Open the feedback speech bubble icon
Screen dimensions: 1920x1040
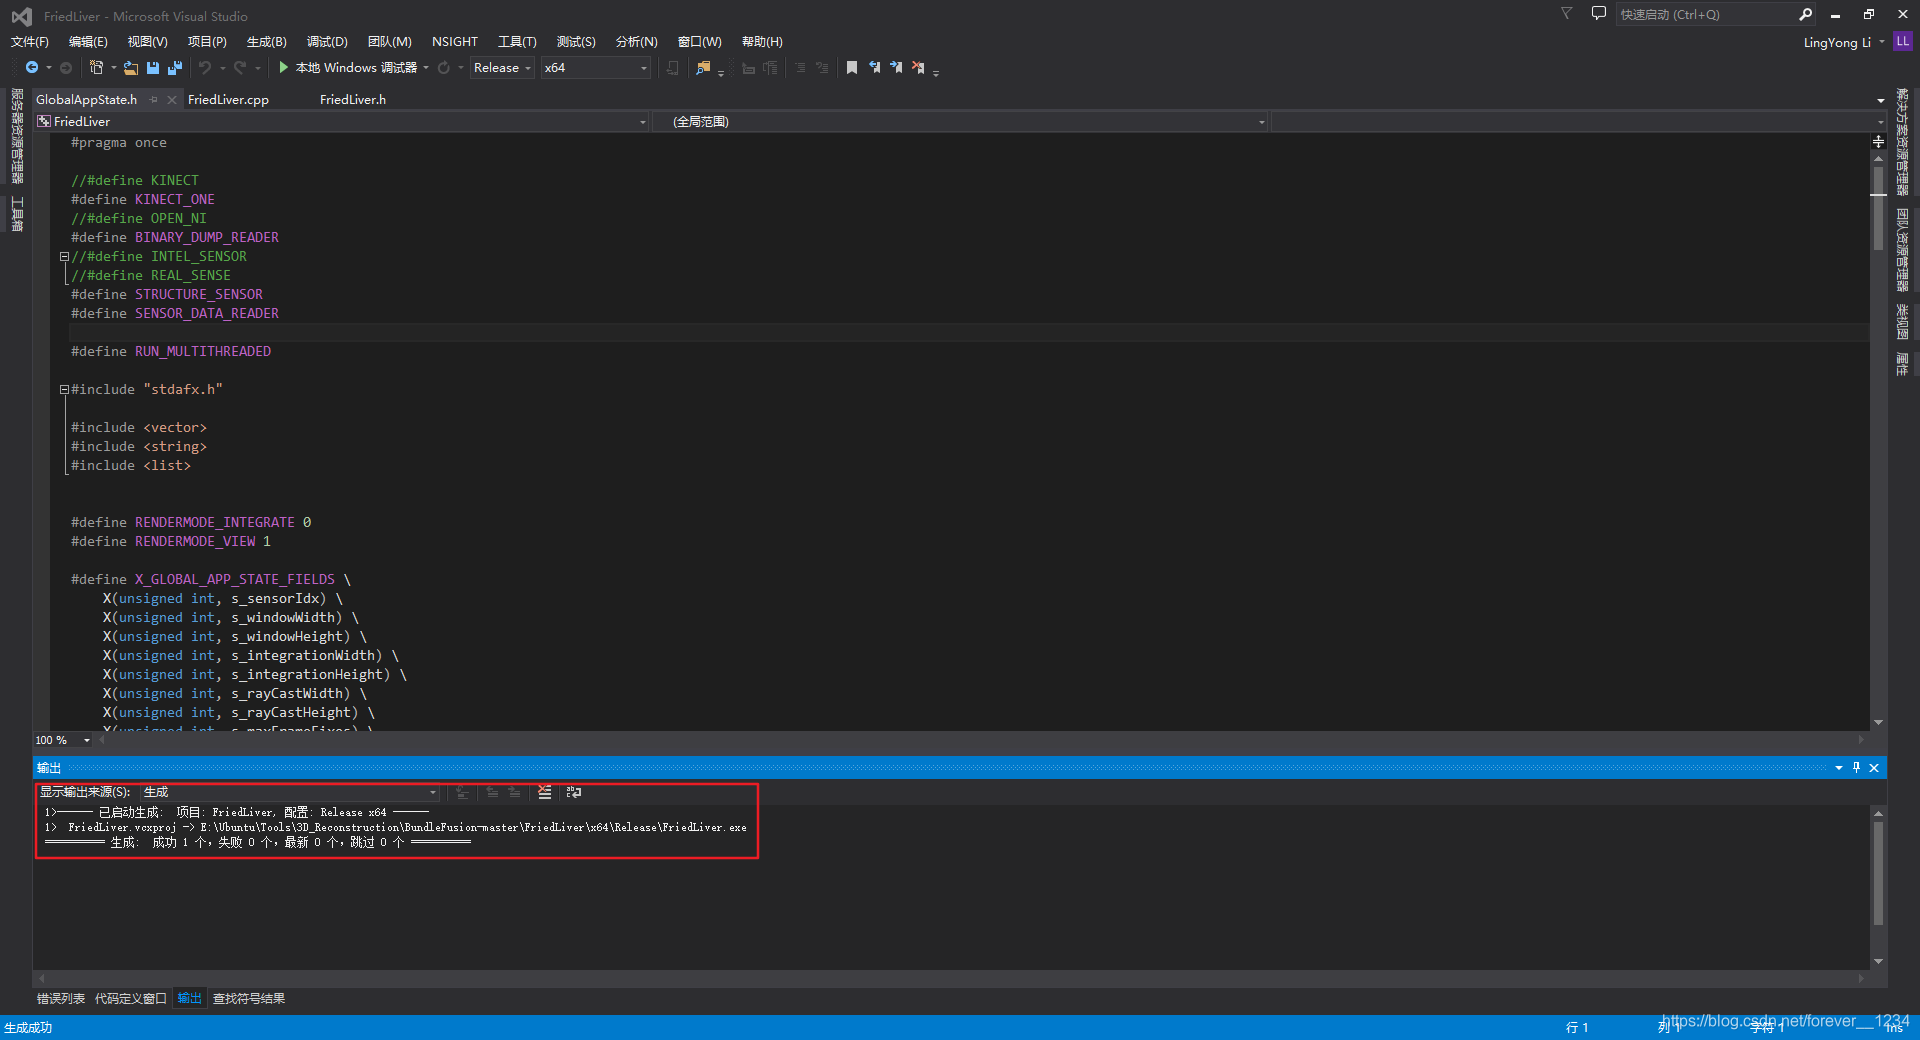pos(1598,14)
